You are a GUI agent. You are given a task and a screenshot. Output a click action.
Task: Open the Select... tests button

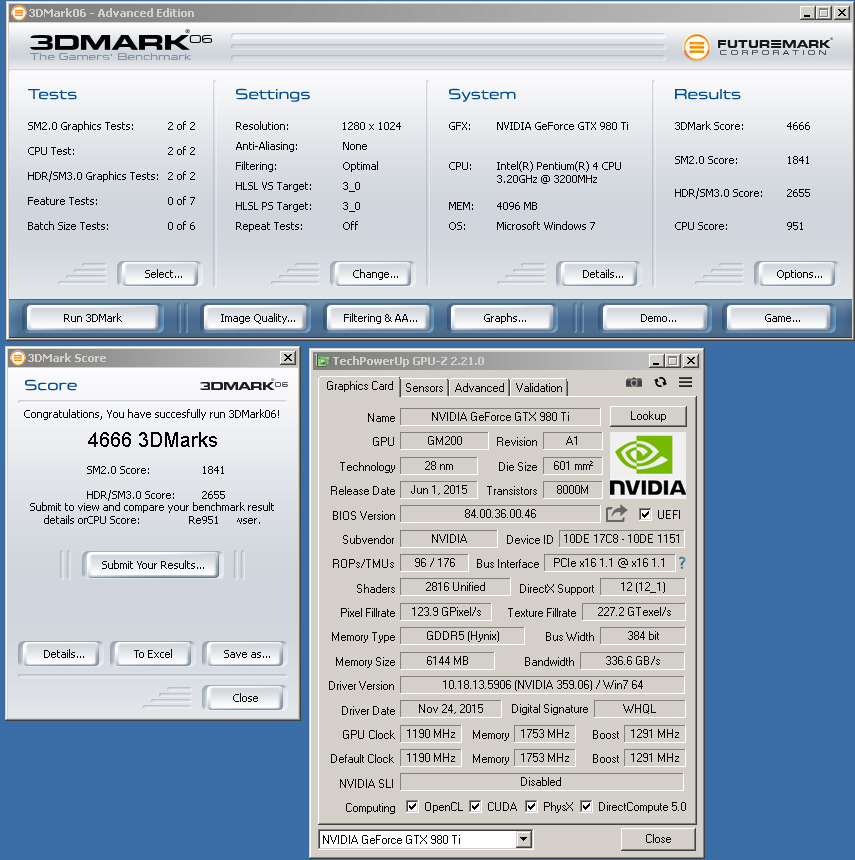coord(160,274)
